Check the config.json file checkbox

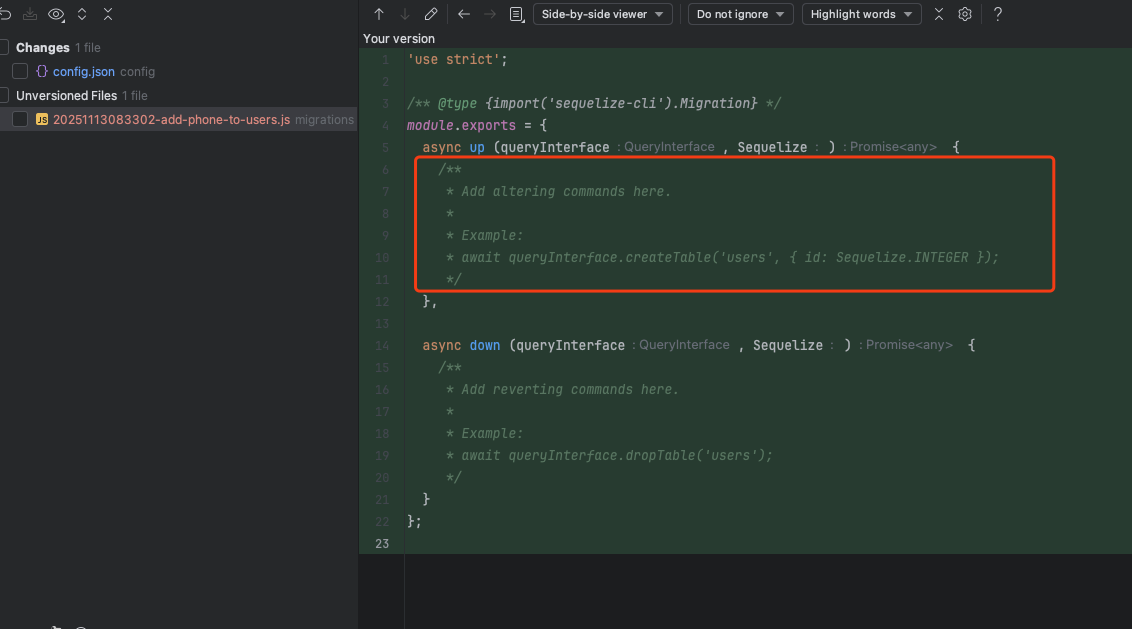(20, 71)
